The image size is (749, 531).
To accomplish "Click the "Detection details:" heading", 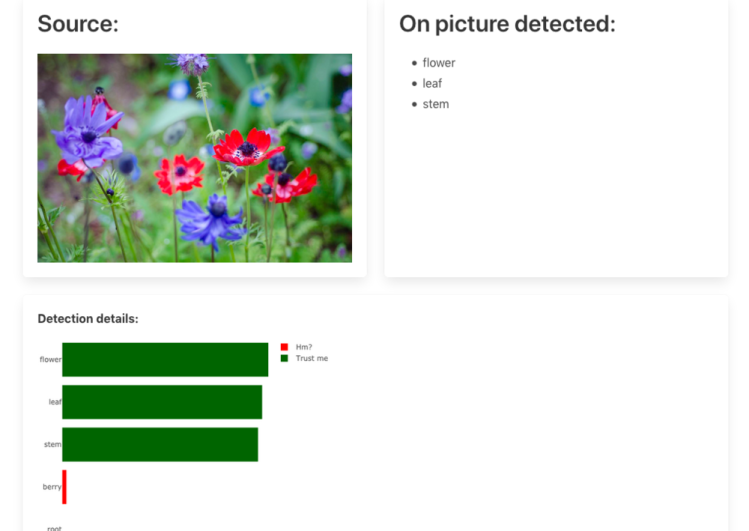I will click(88, 319).
